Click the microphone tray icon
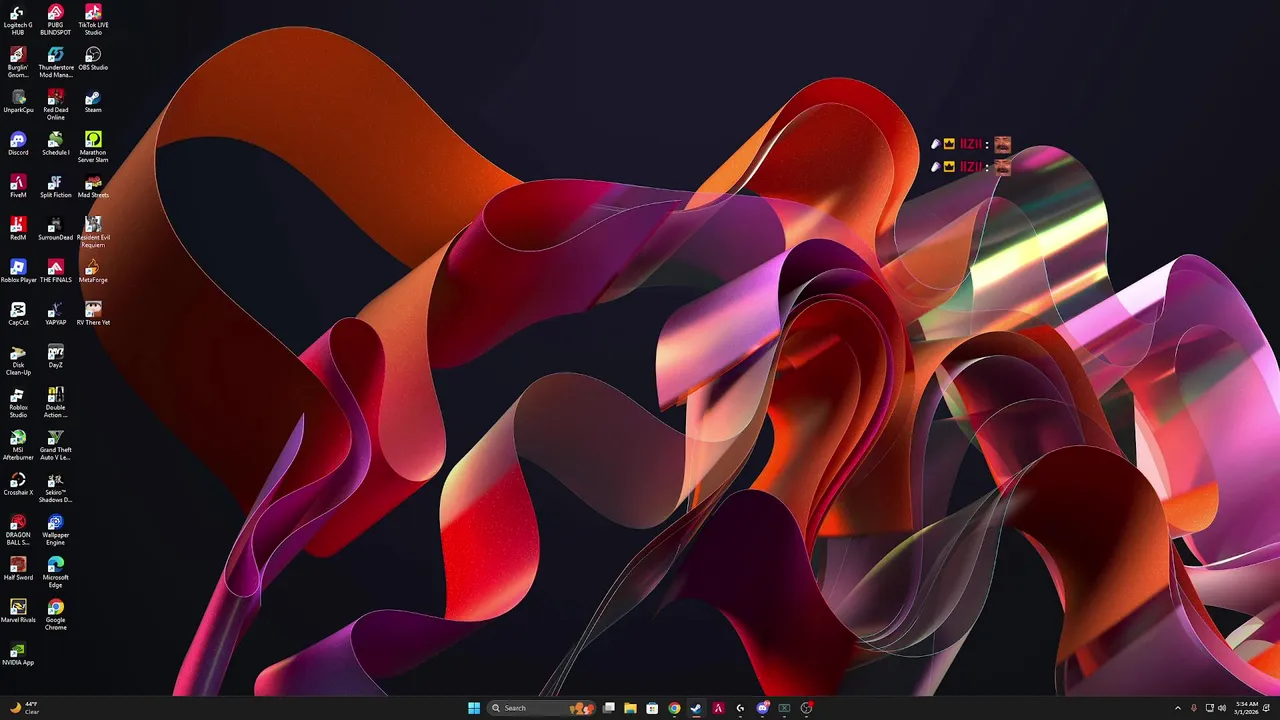Screen dimensions: 1280x720 pyautogui.click(x=1193, y=708)
